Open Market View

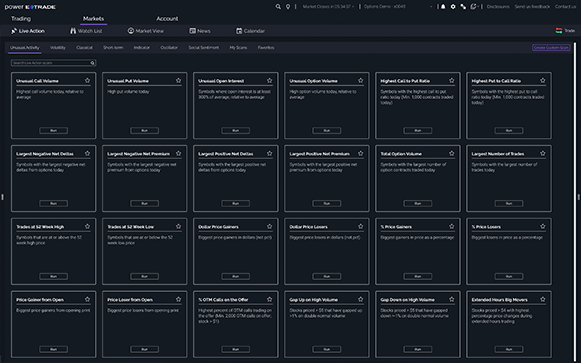[146, 31]
